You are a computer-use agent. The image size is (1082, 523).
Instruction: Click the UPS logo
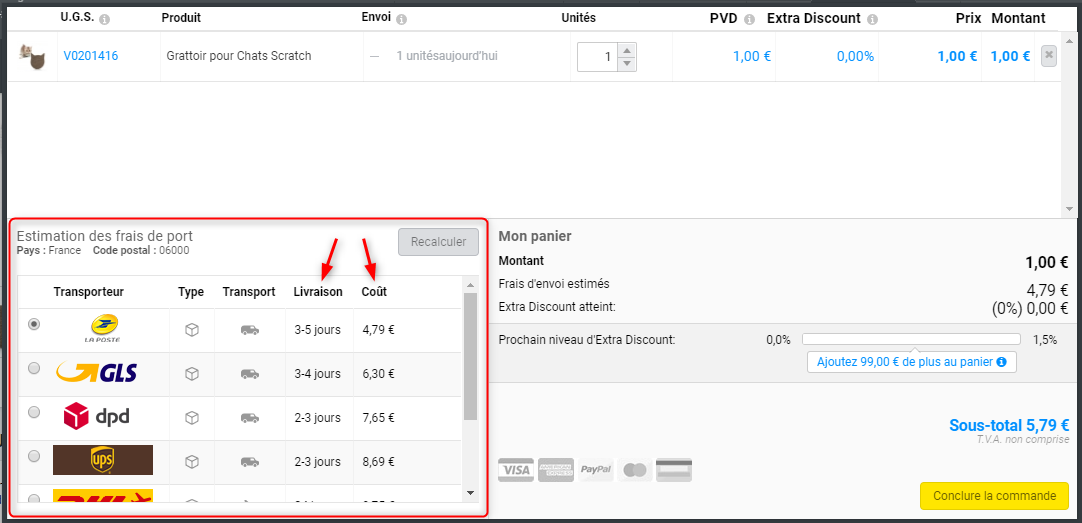[103, 460]
